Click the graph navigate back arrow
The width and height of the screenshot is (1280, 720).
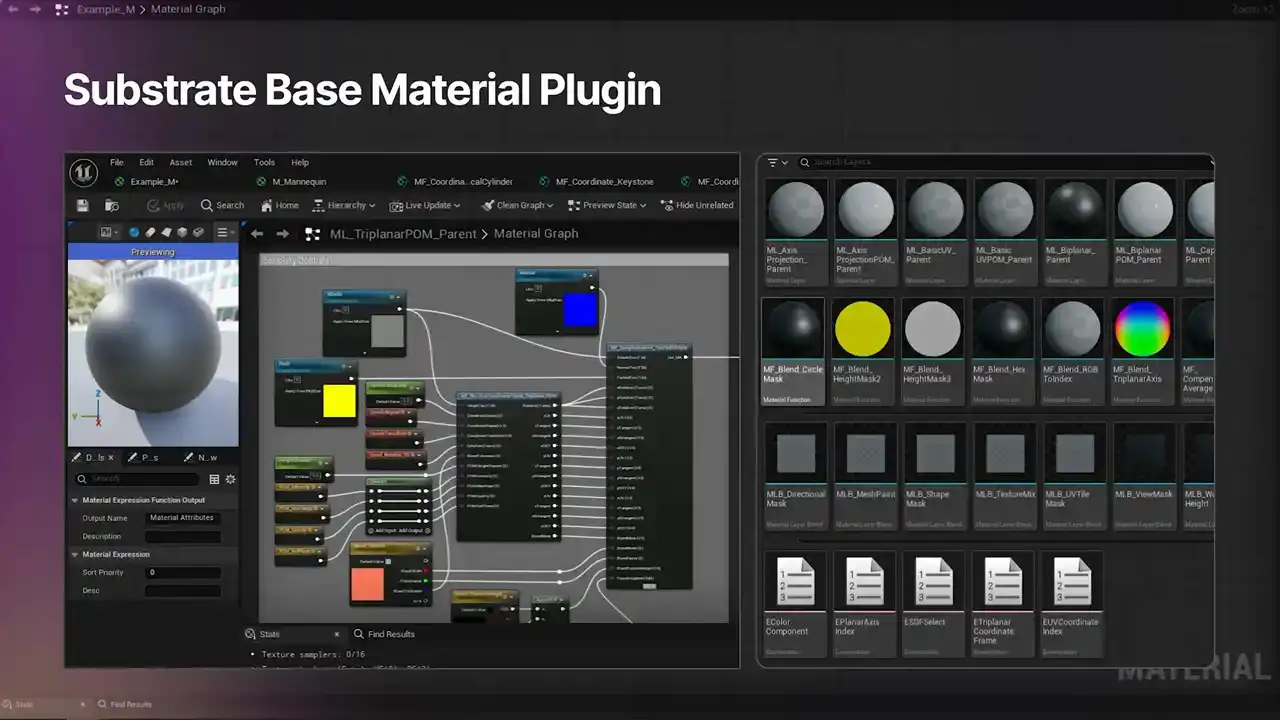point(257,234)
